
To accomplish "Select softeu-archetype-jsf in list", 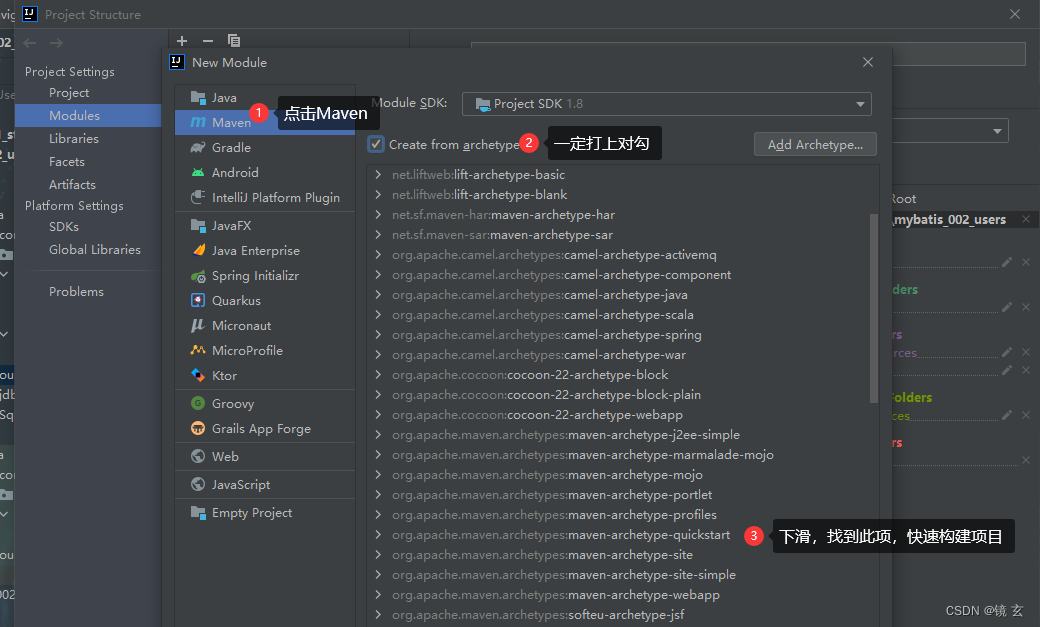I will (x=538, y=614).
